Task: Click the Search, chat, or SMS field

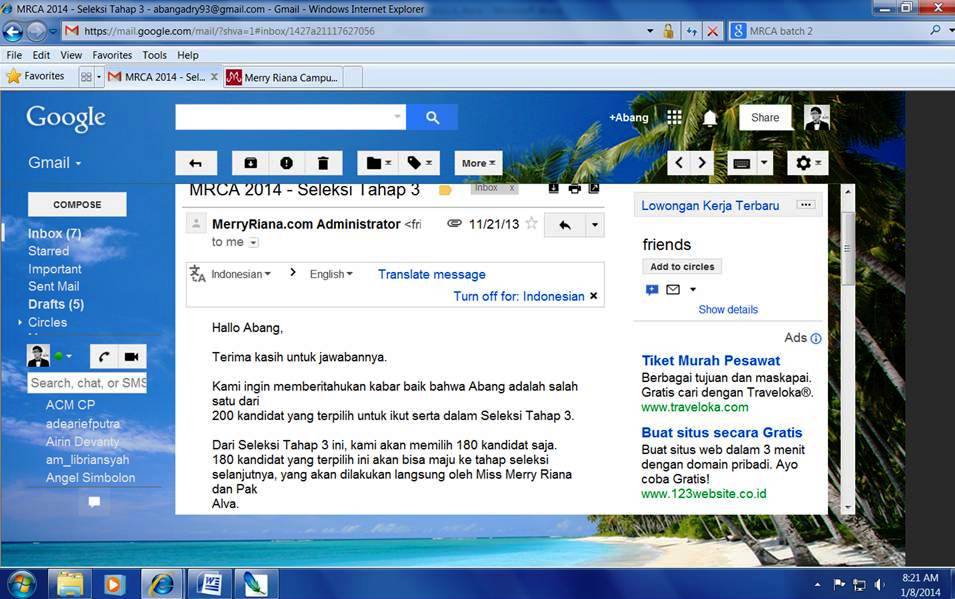Action: (x=87, y=383)
